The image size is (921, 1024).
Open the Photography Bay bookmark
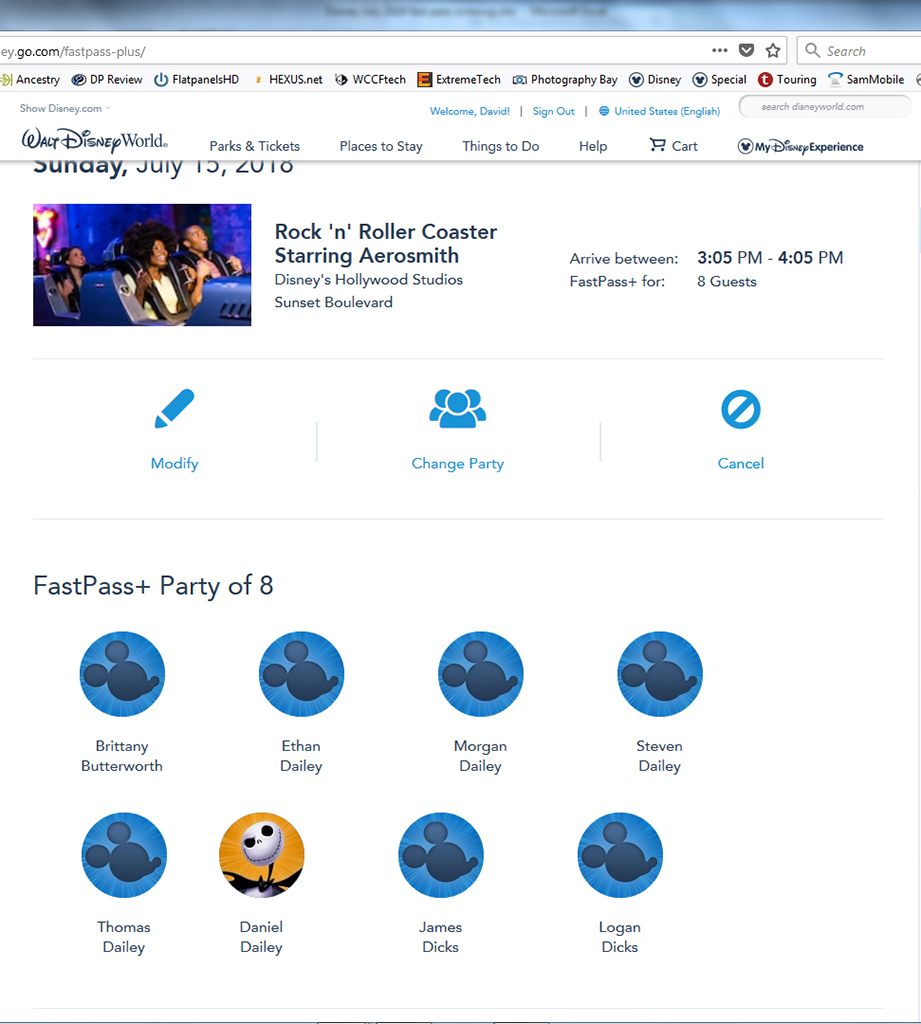[565, 80]
